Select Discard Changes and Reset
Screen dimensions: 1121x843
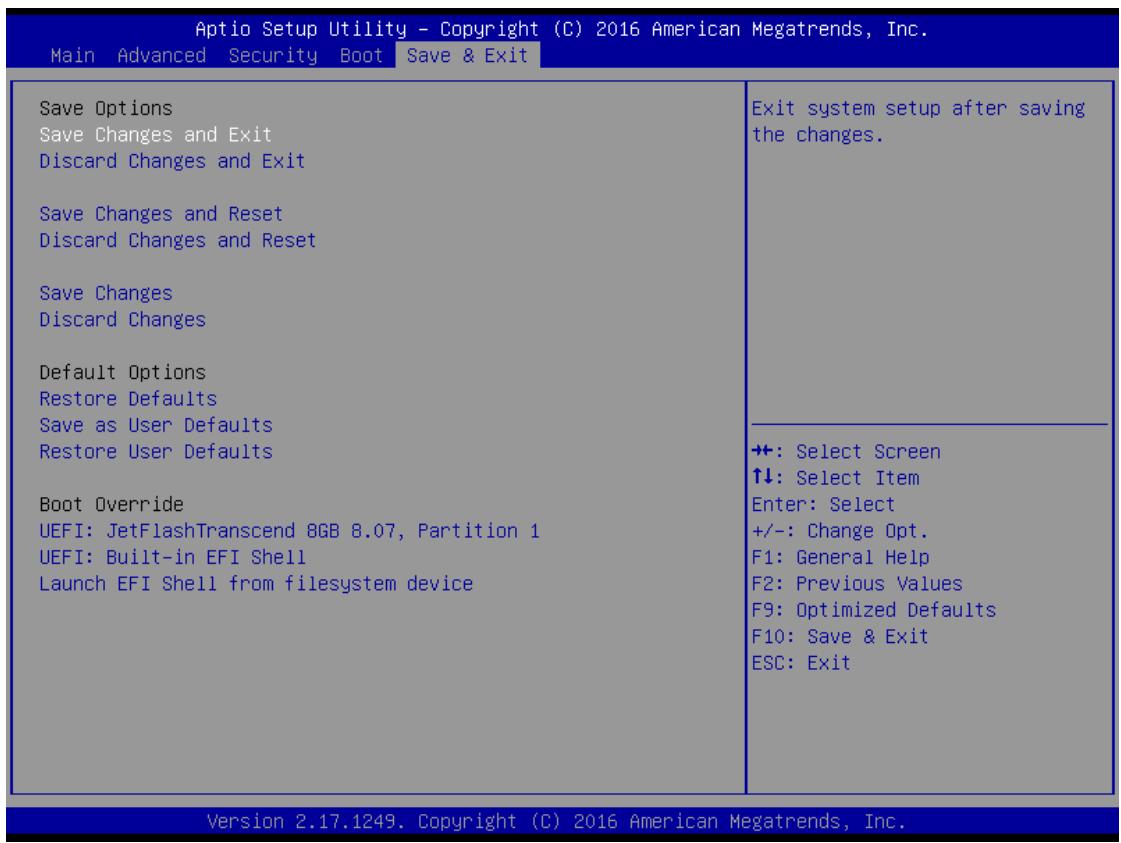177,240
